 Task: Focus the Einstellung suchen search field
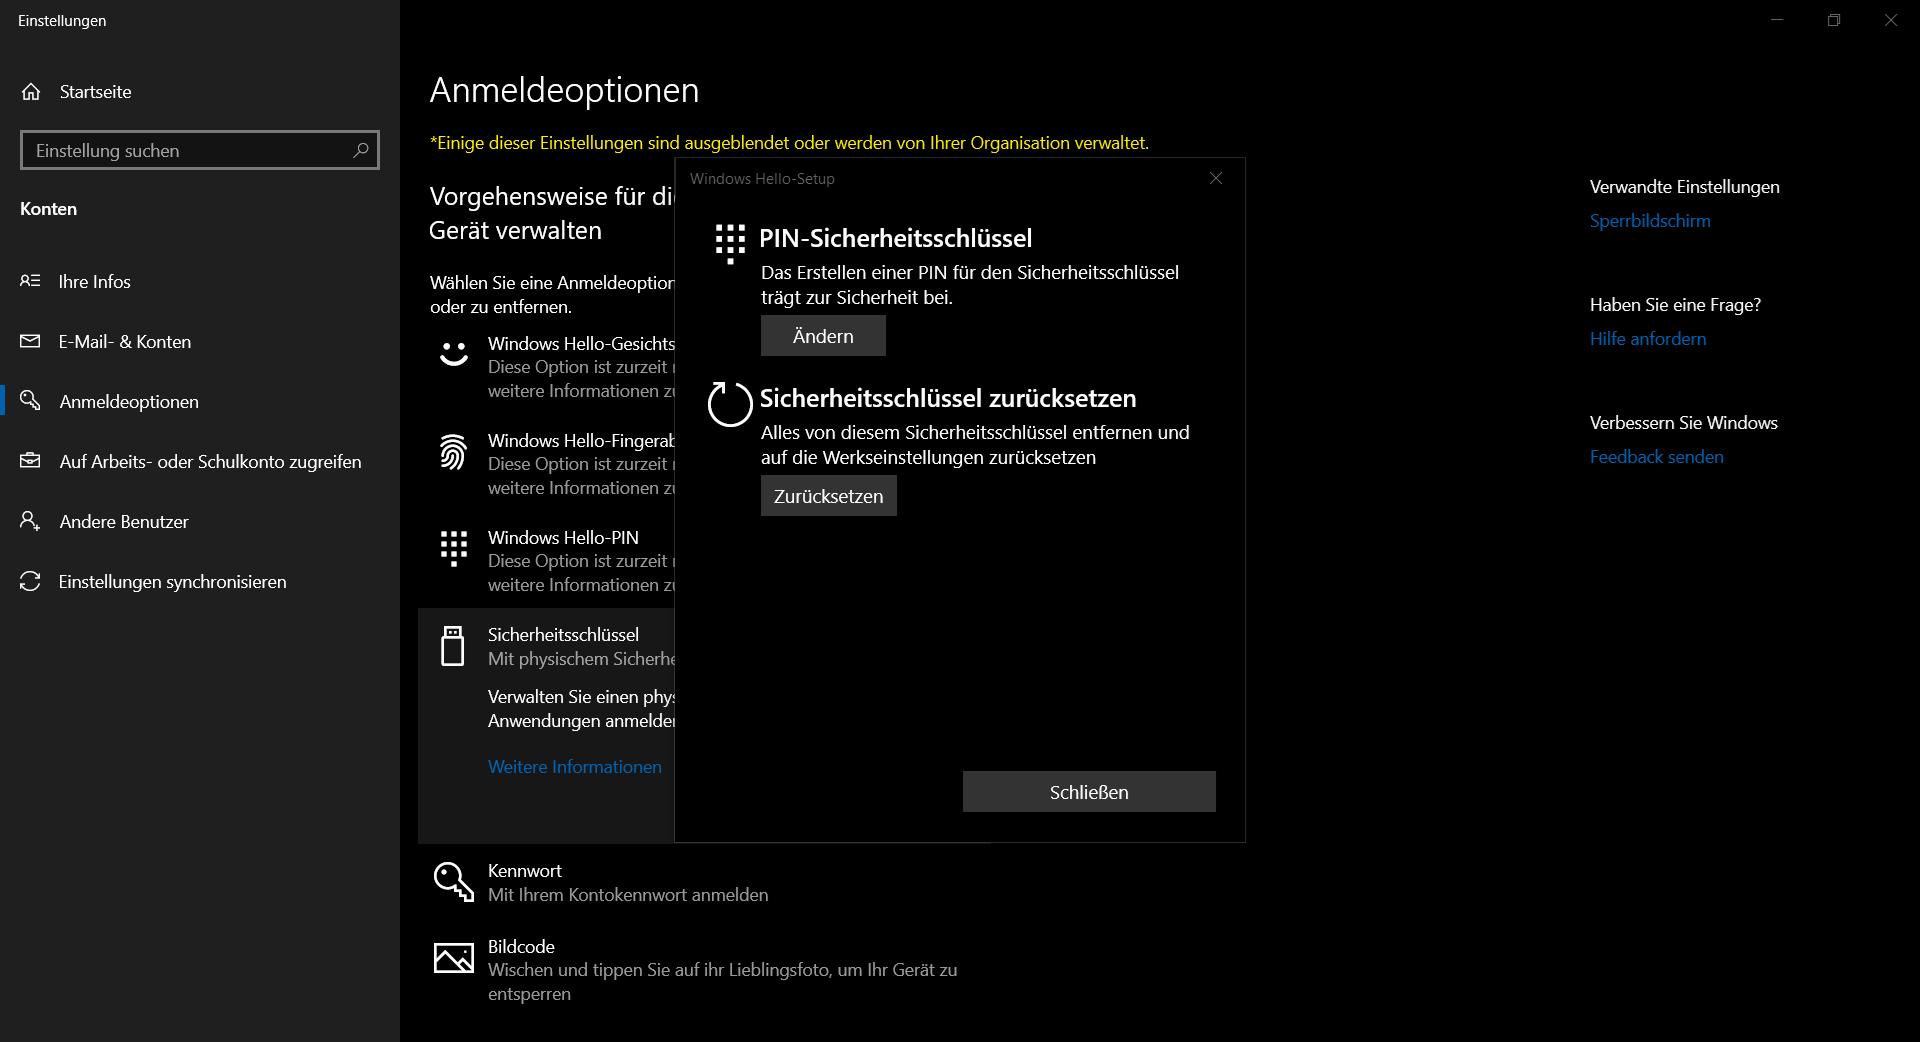click(200, 150)
